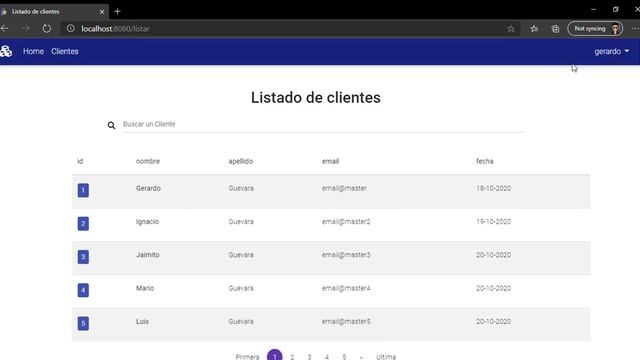The image size is (640, 360).
Task: Click the email@master5 cell
Action: click(346, 322)
